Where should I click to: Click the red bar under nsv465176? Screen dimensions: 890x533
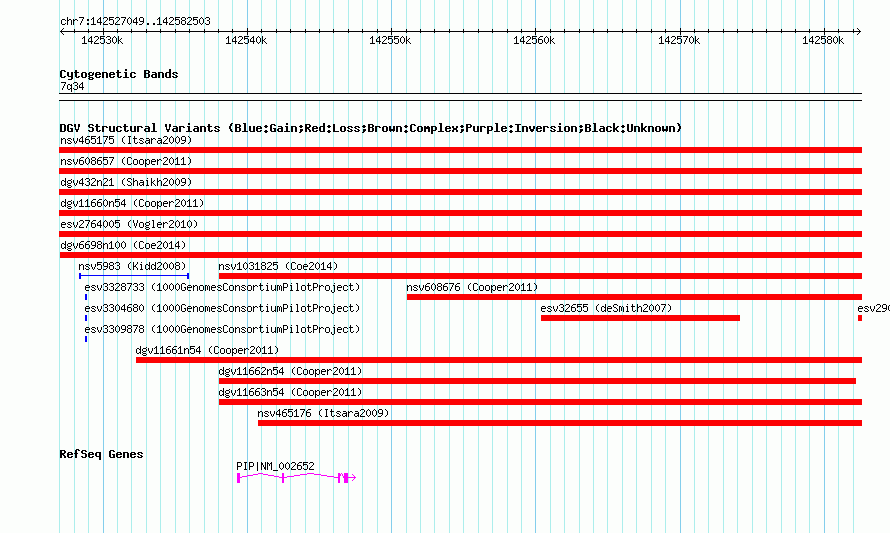[x=560, y=423]
